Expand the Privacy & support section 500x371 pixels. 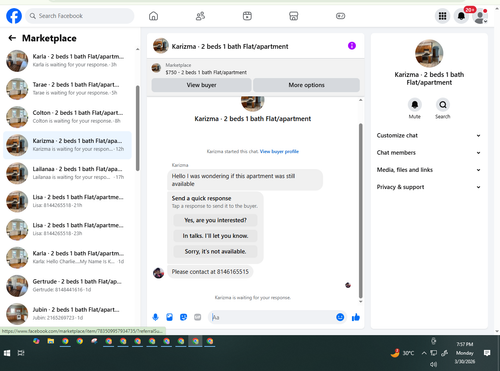click(429, 187)
